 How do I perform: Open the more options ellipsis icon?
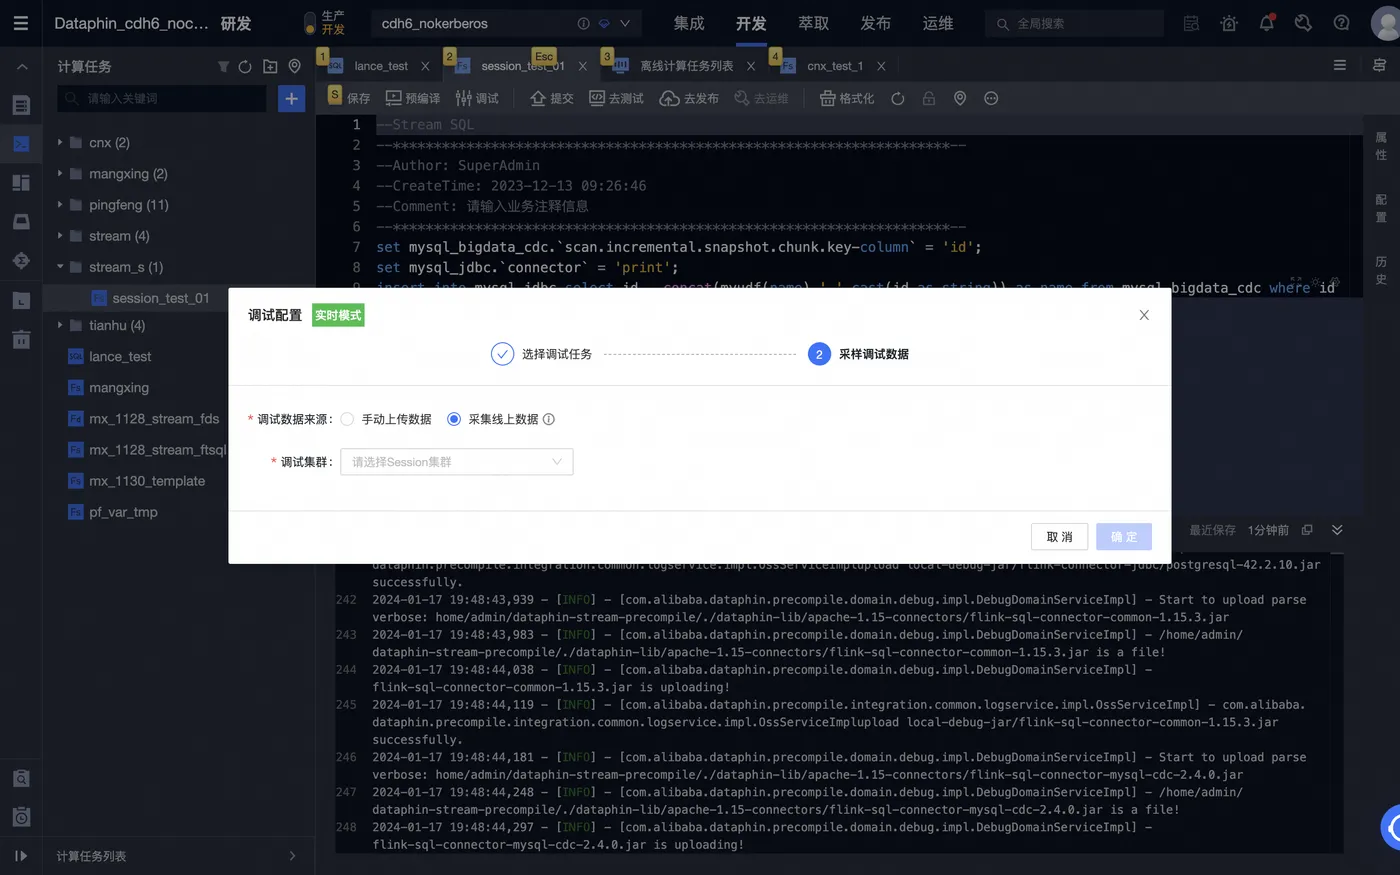[991, 98]
